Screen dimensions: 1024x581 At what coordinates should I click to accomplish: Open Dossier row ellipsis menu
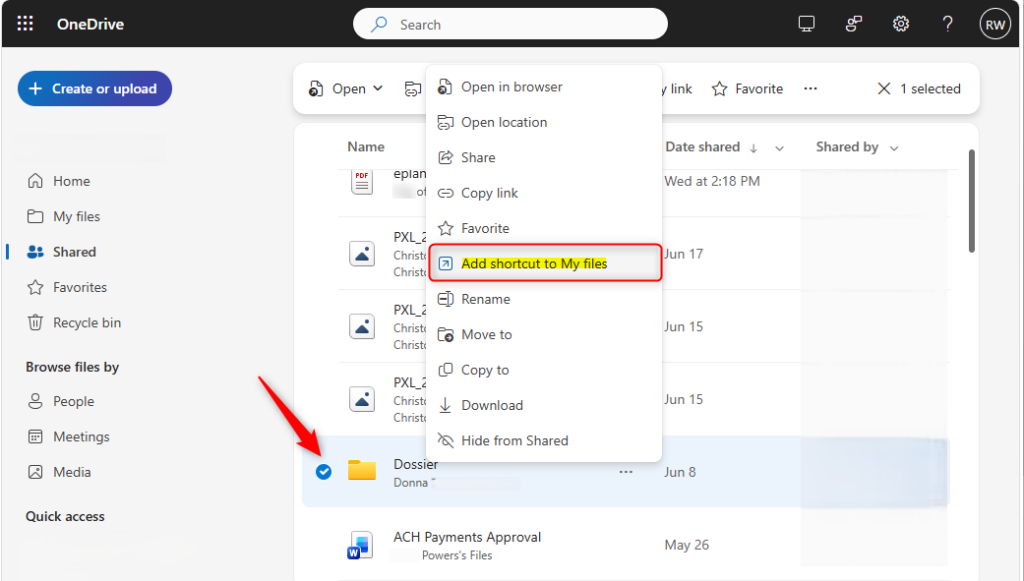(x=626, y=471)
